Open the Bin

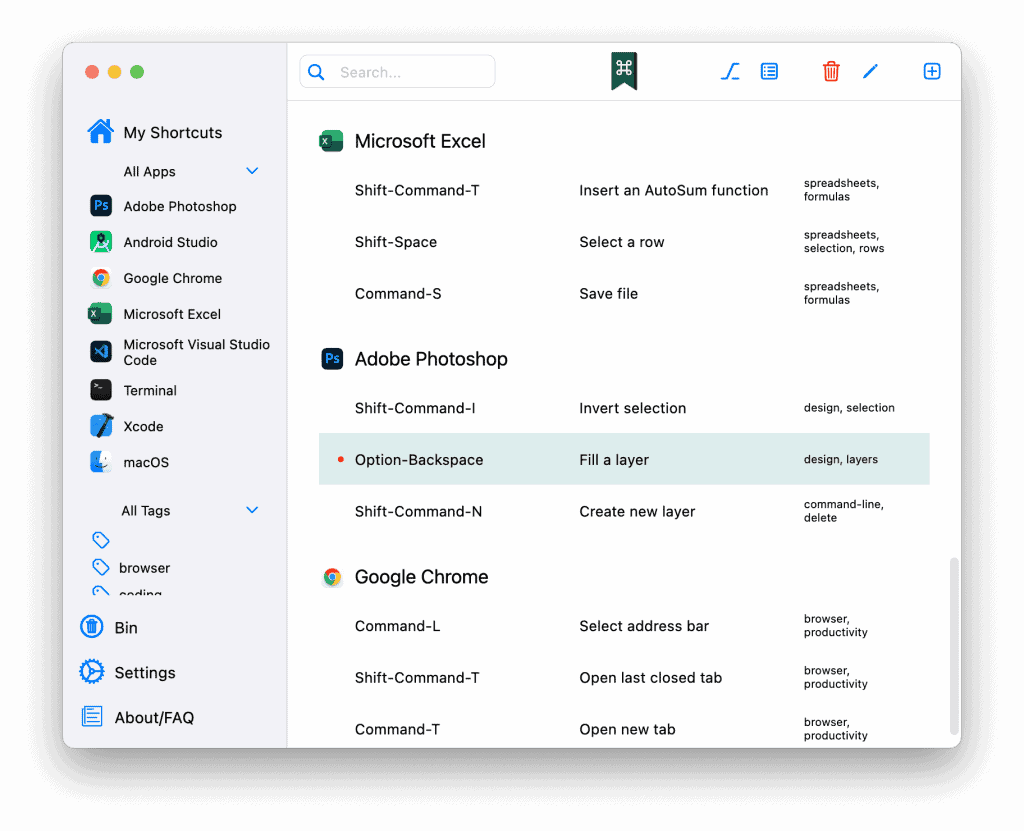point(126,628)
